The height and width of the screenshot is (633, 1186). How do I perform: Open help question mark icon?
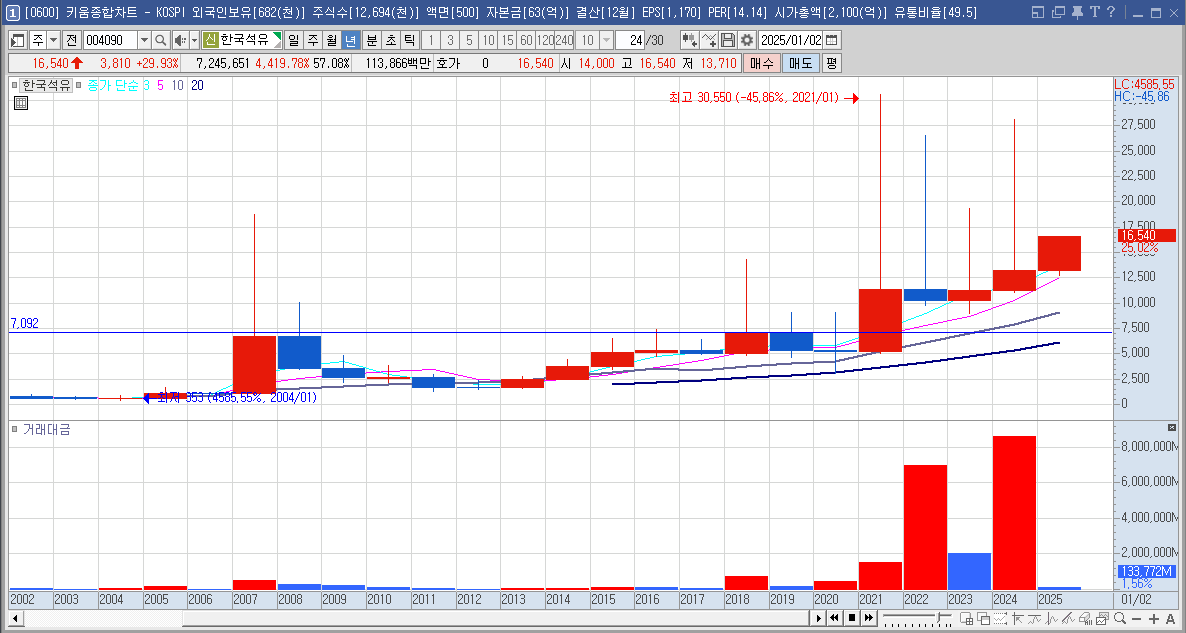click(x=1110, y=12)
